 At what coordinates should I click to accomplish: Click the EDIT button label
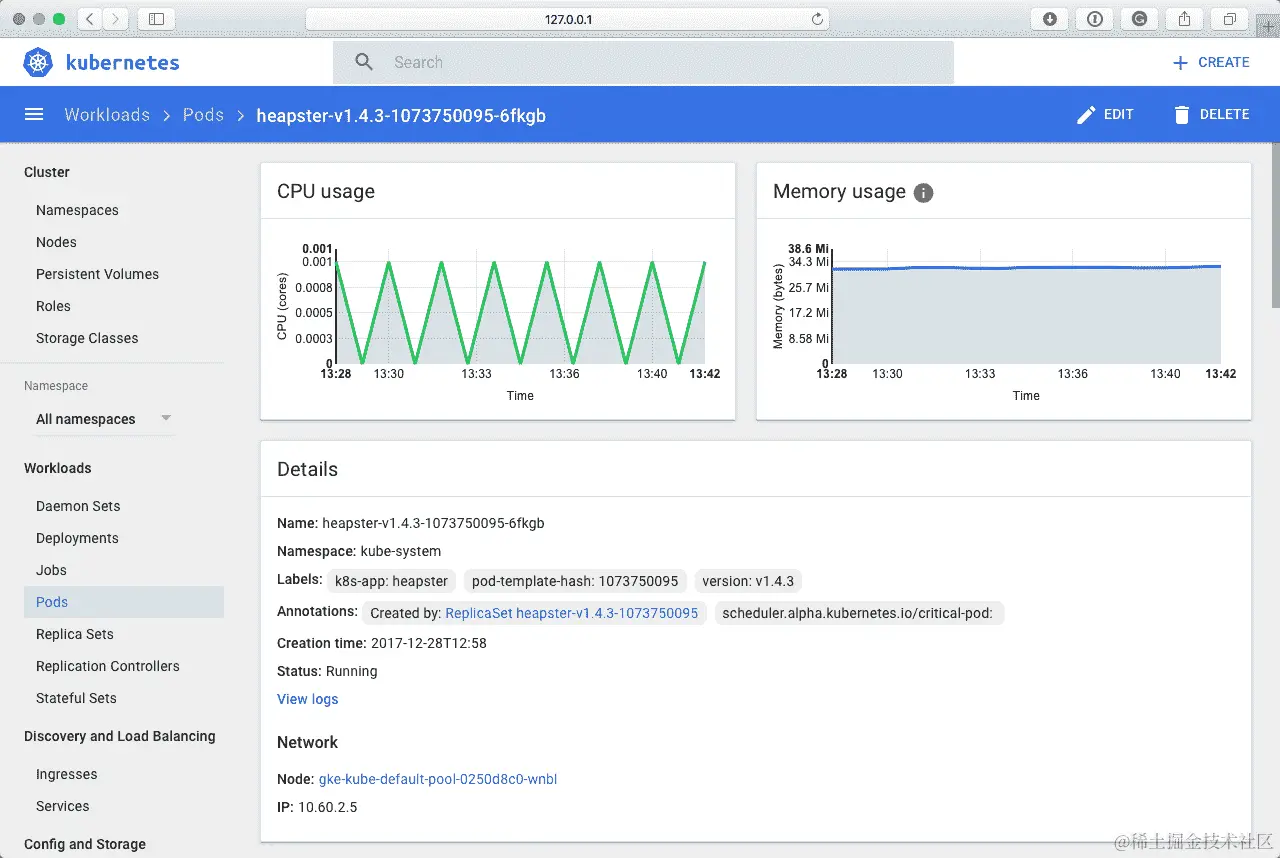tap(1118, 115)
